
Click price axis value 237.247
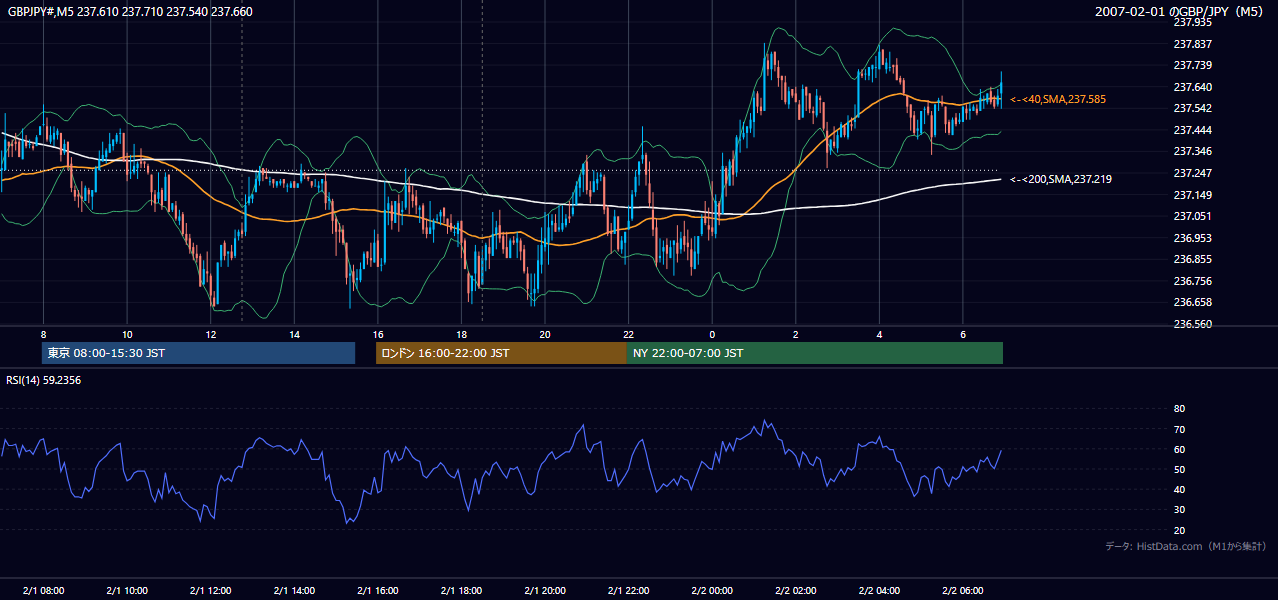click(1192, 173)
